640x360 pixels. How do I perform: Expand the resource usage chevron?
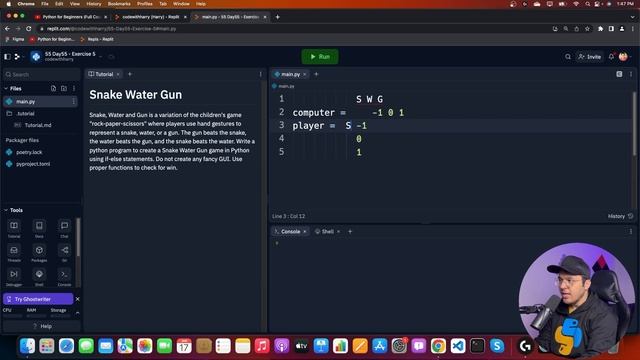click(78, 313)
